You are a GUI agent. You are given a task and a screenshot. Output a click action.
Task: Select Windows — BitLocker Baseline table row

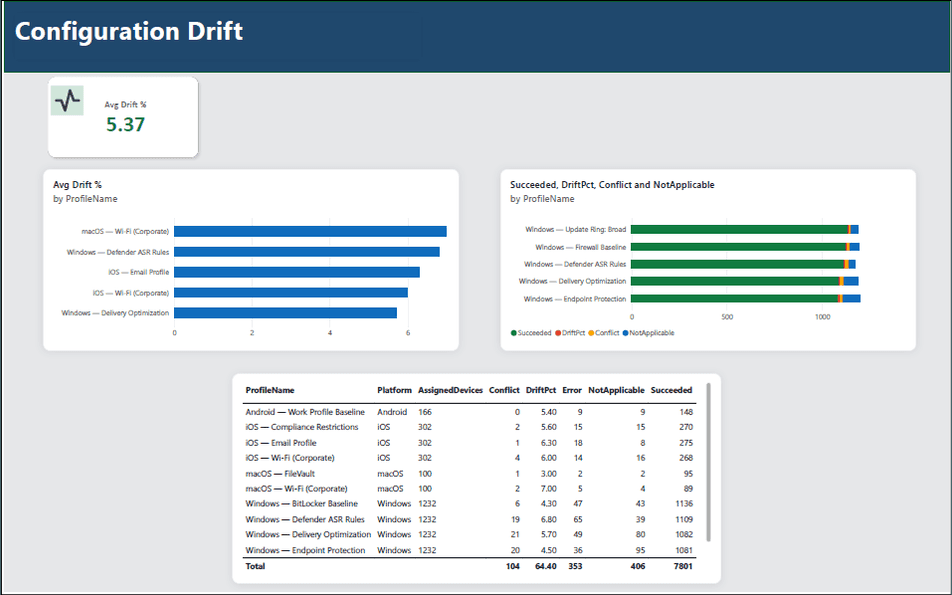coord(469,504)
